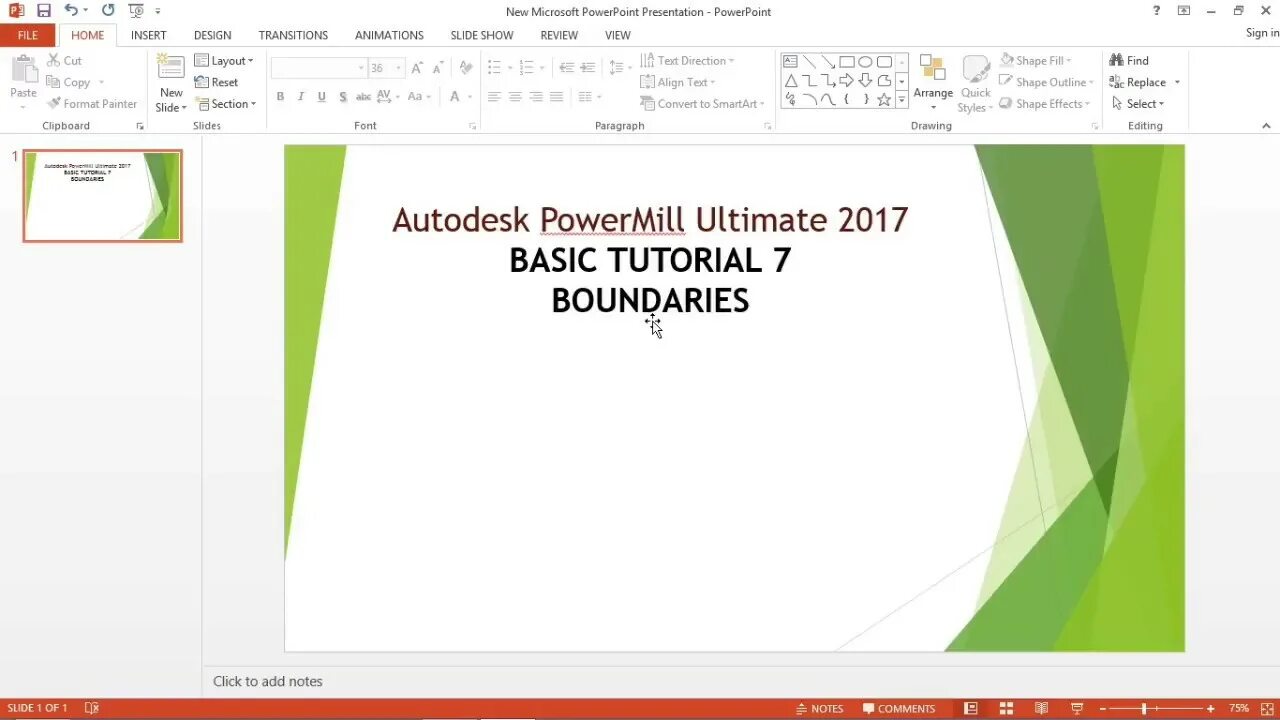The width and height of the screenshot is (1280, 720).
Task: Select the Rounded Rectangle shape
Action: (885, 61)
